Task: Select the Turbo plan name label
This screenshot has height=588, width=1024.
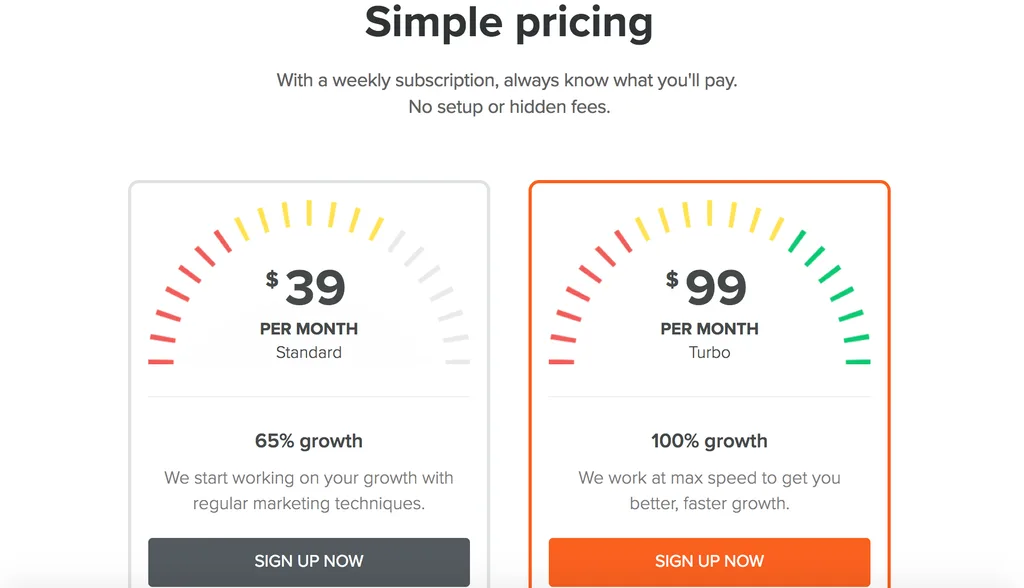Action: [x=709, y=353]
